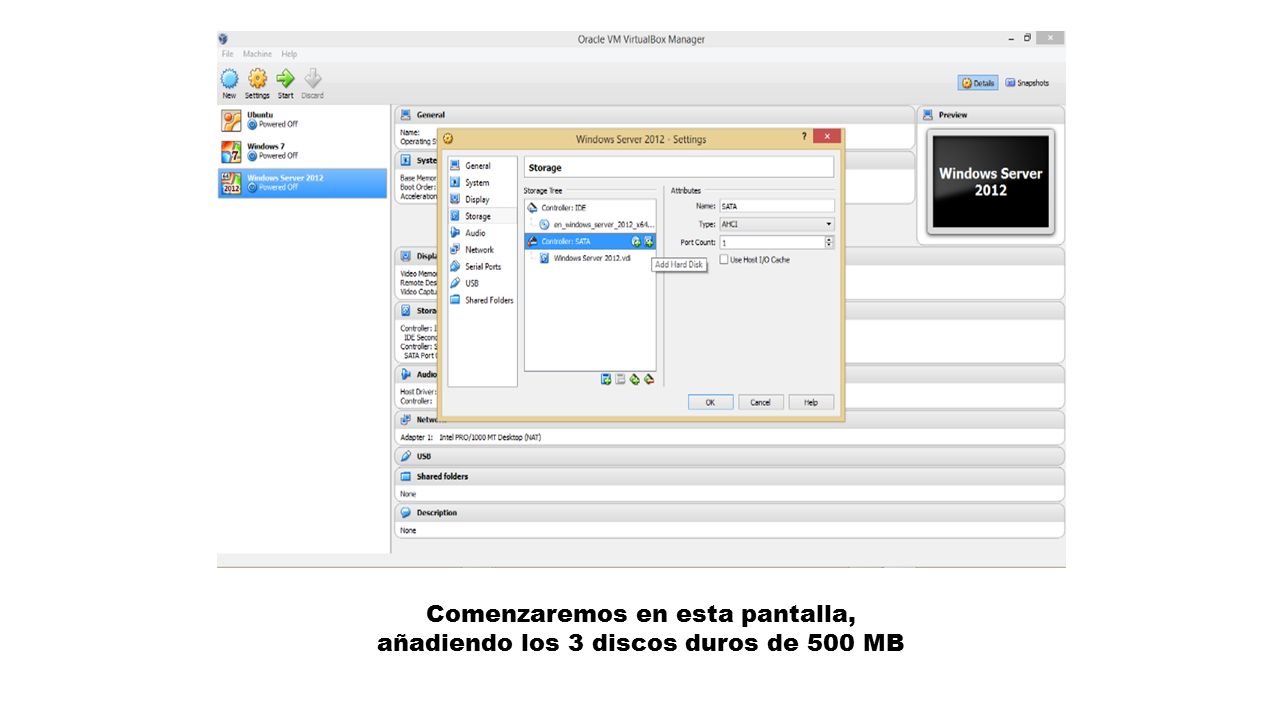This screenshot has width=1280, height=720.
Task: Click the green Start arrow icon
Action: pyautogui.click(x=285, y=78)
